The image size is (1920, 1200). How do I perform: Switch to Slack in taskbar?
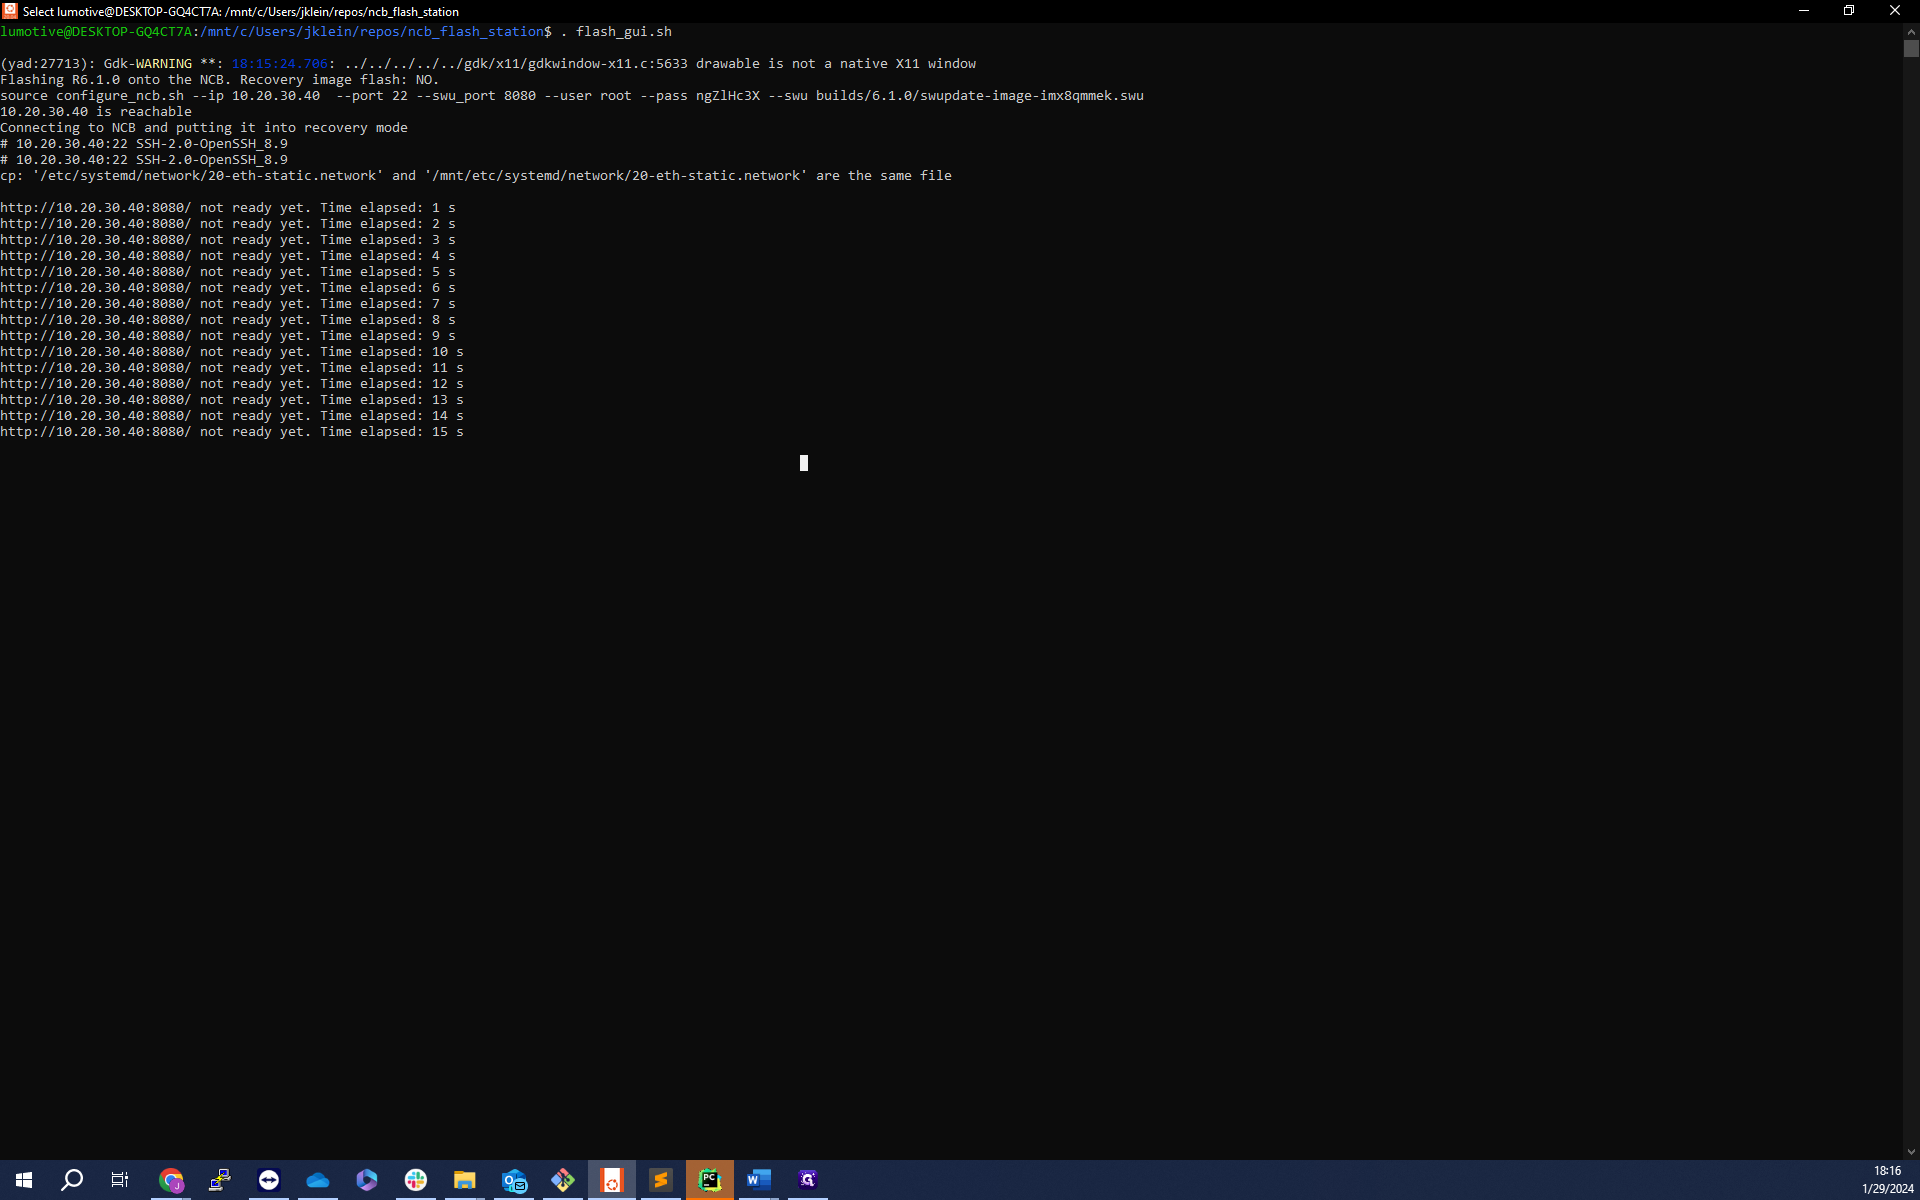[416, 1180]
